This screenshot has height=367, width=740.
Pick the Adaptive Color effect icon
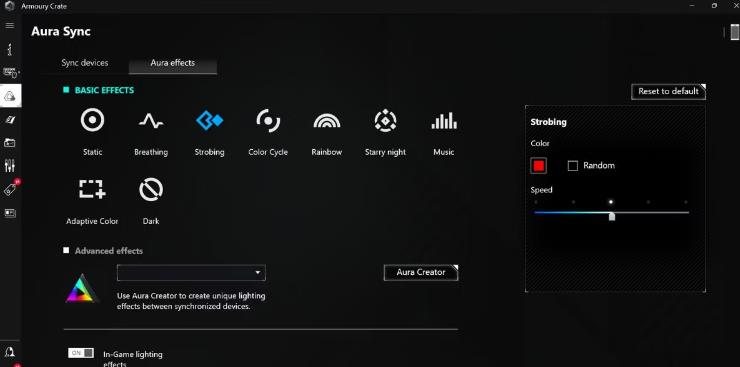click(x=92, y=189)
